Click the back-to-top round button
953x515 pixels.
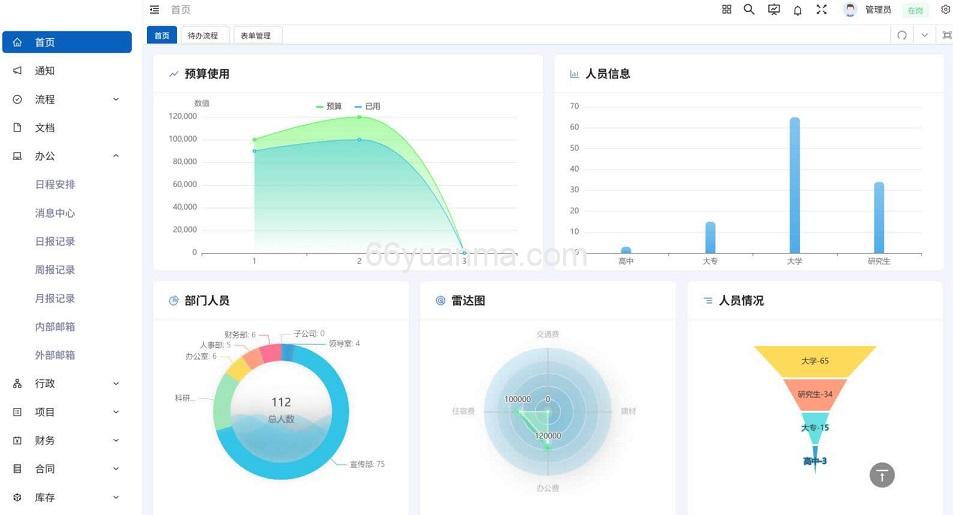pyautogui.click(x=882, y=475)
